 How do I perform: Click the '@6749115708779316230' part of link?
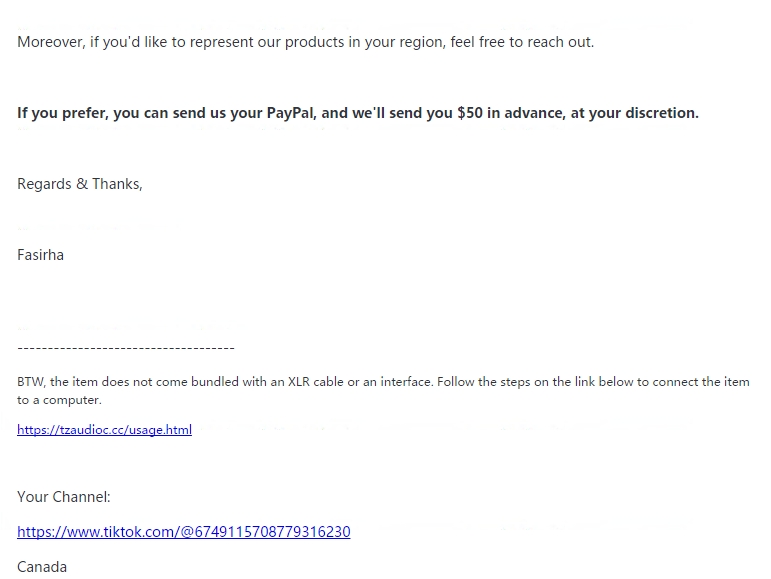[266, 531]
